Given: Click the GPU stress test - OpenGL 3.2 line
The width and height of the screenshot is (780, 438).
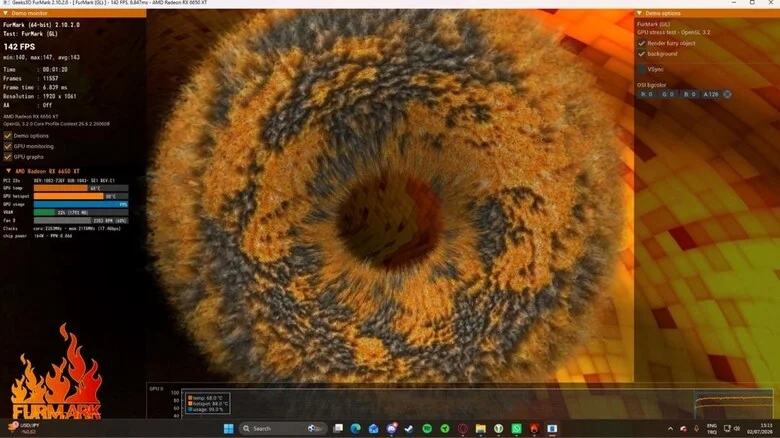Looking at the screenshot, I should [674, 32].
